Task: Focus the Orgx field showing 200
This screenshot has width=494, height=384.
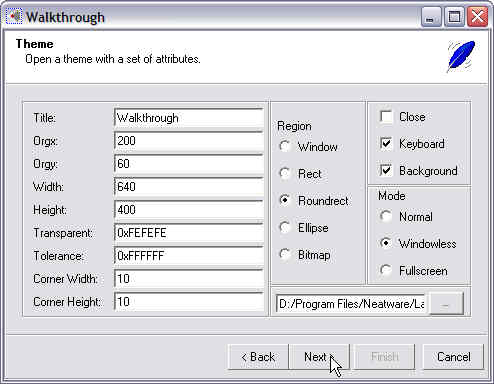Action: (189, 141)
